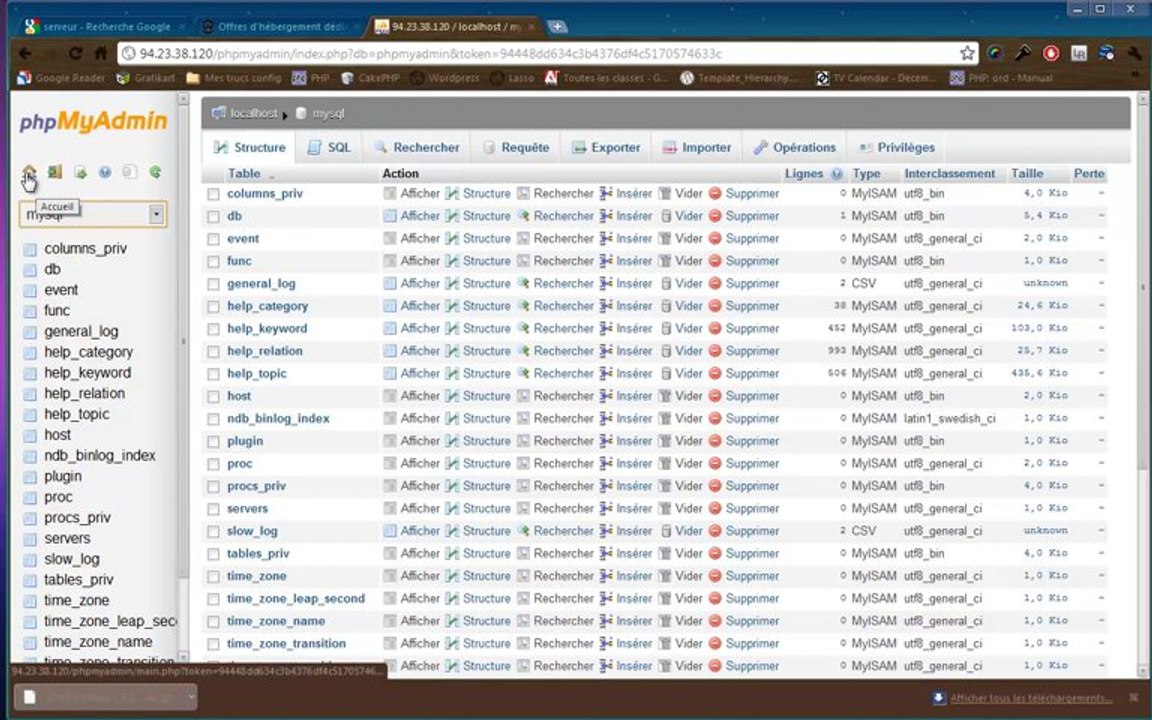Viewport: 1152px width, 720px height.
Task: Check the func table checkbox
Action: click(x=213, y=262)
